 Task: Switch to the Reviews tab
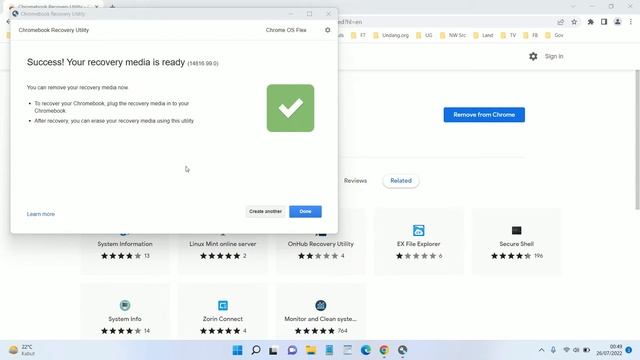click(355, 180)
